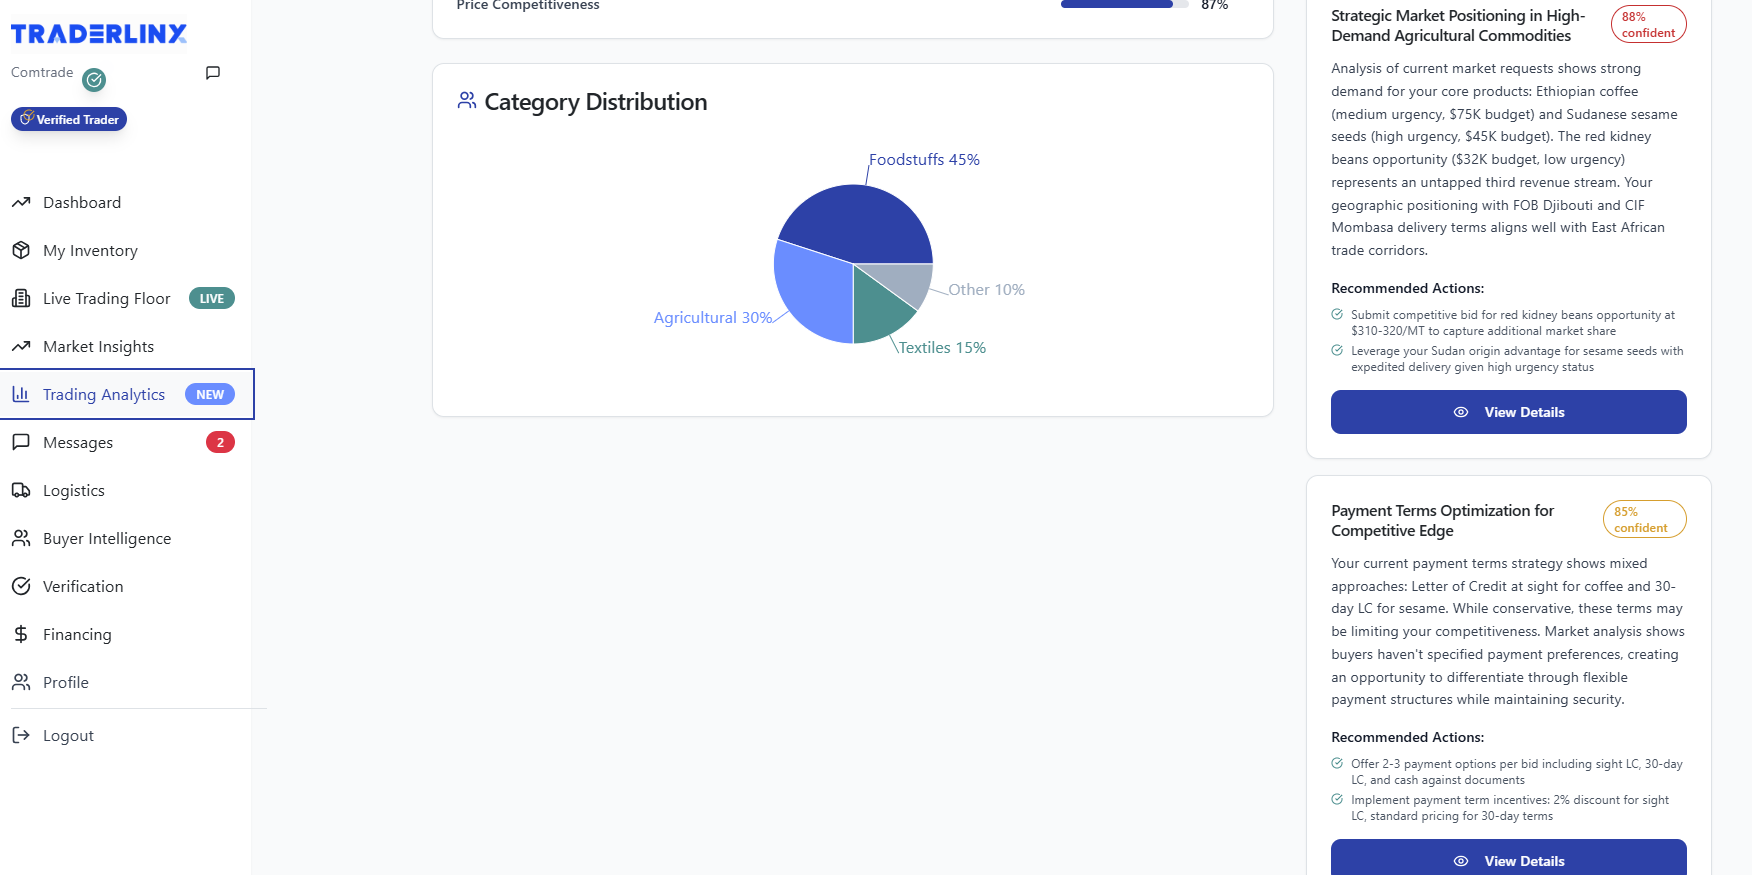Viewport: 1752px width, 875px height.
Task: Click the Verified Trader badge
Action: [68, 119]
